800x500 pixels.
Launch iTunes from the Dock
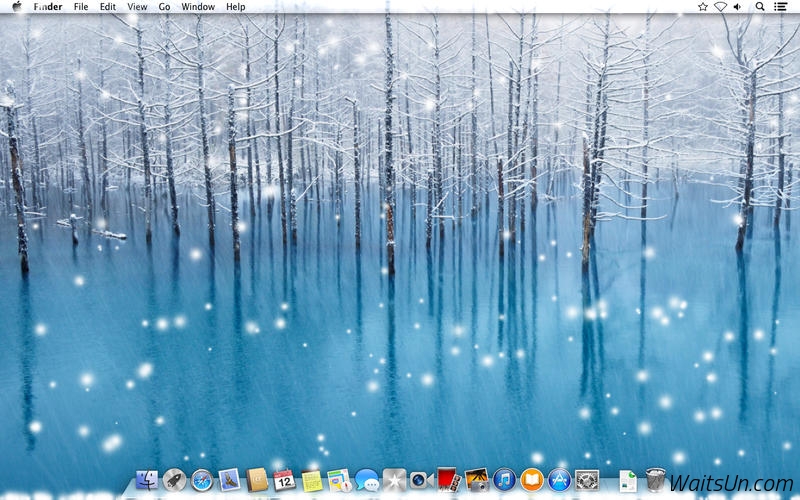click(505, 480)
